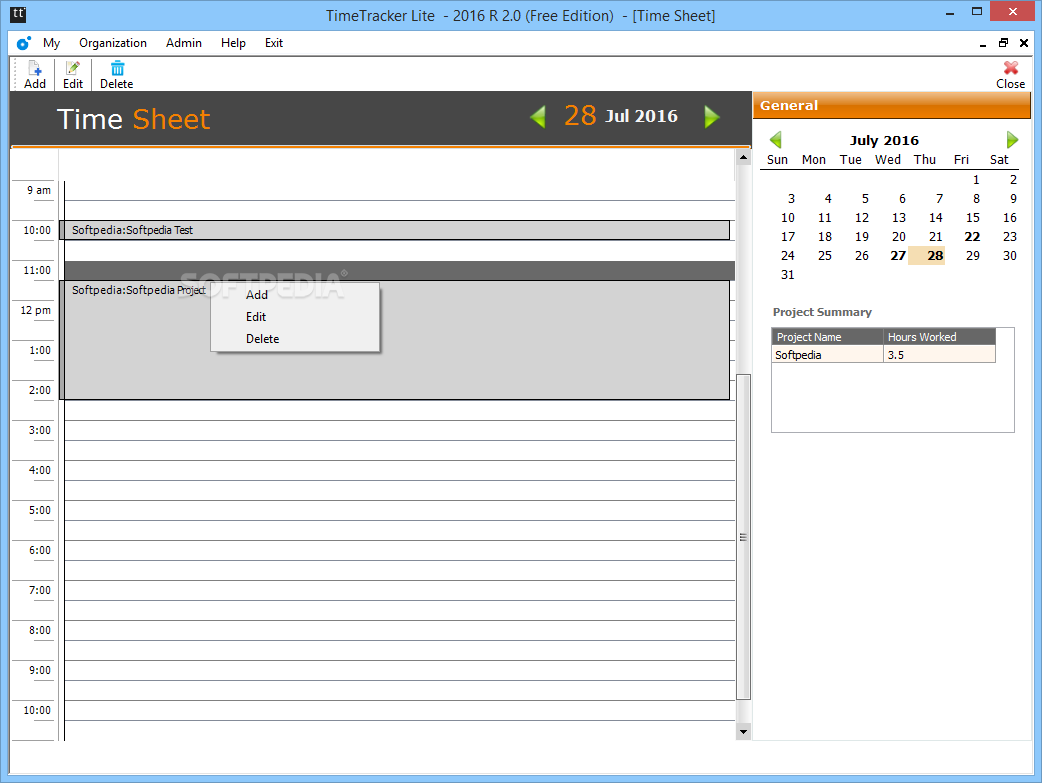
Task: Open the My menu
Action: pos(51,43)
